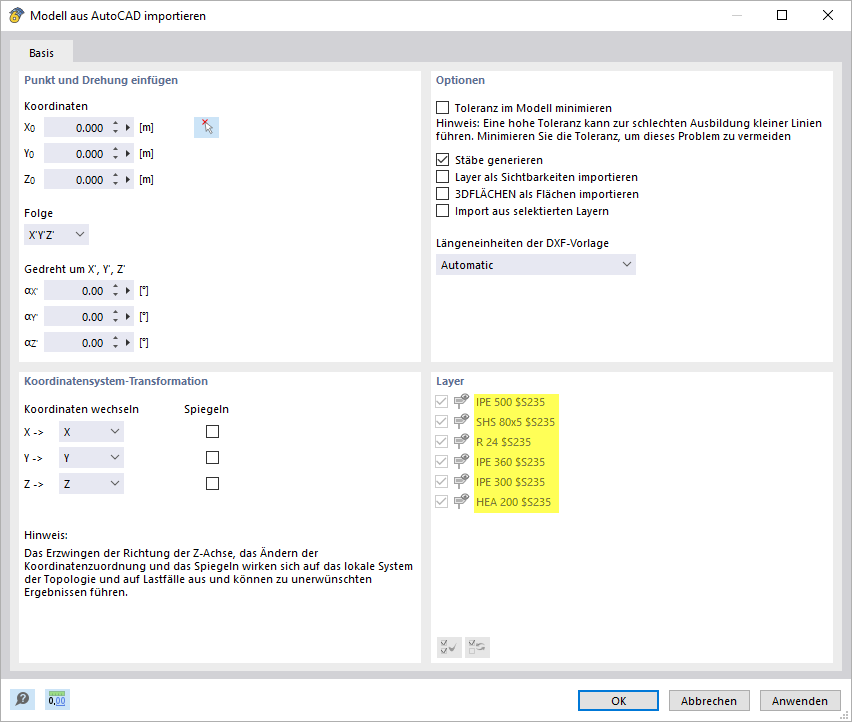This screenshot has width=852, height=722.
Task: Select the HEA 200 SS235 layer name
Action: pos(513,502)
